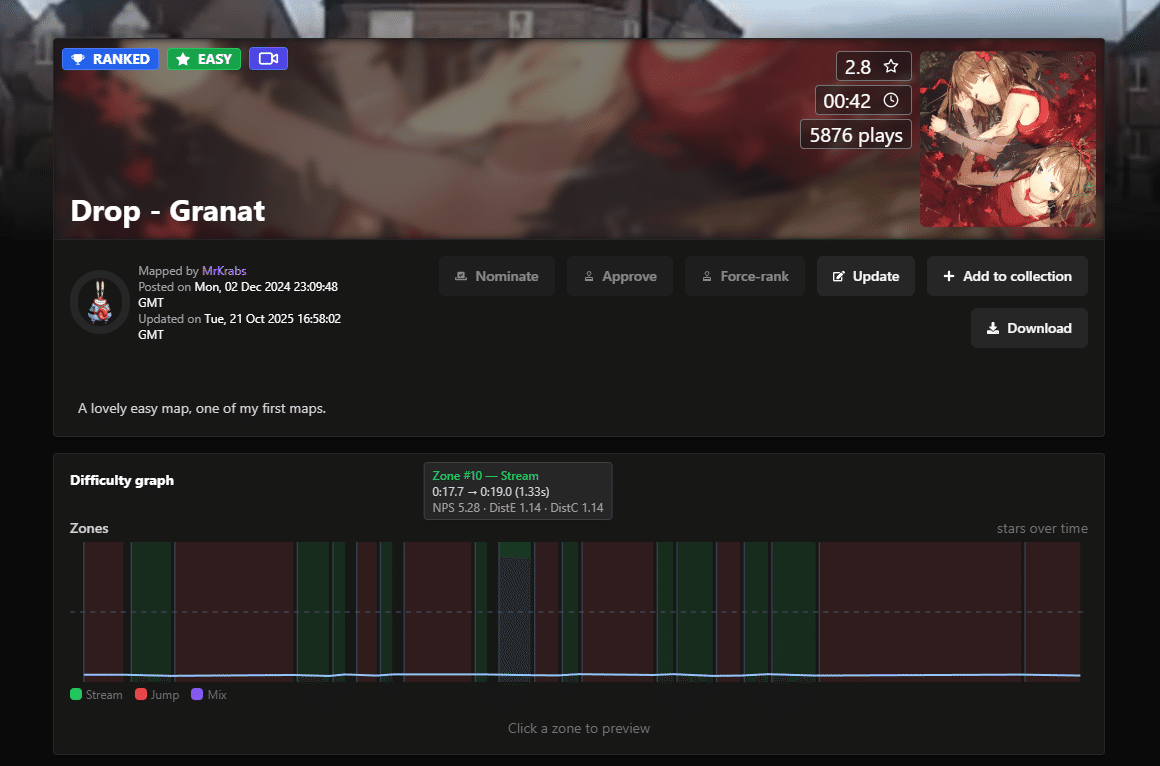
Task: Click the Updated on date text
Action: point(240,326)
